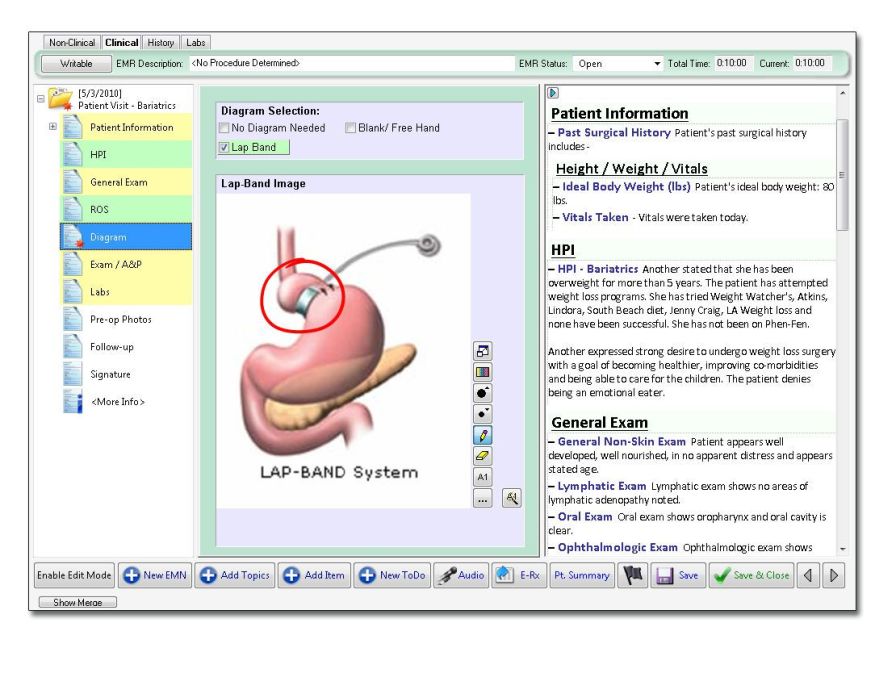Switch to the History tab
This screenshot has width=896, height=673.
point(160,42)
